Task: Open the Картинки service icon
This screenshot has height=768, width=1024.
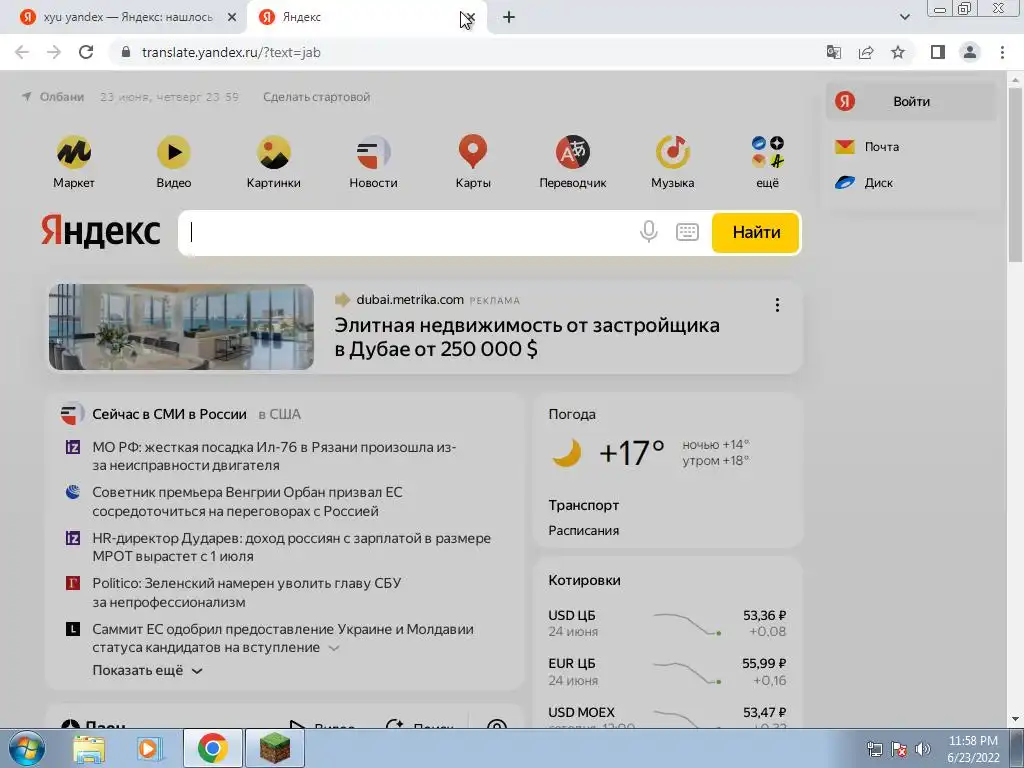Action: click(274, 152)
